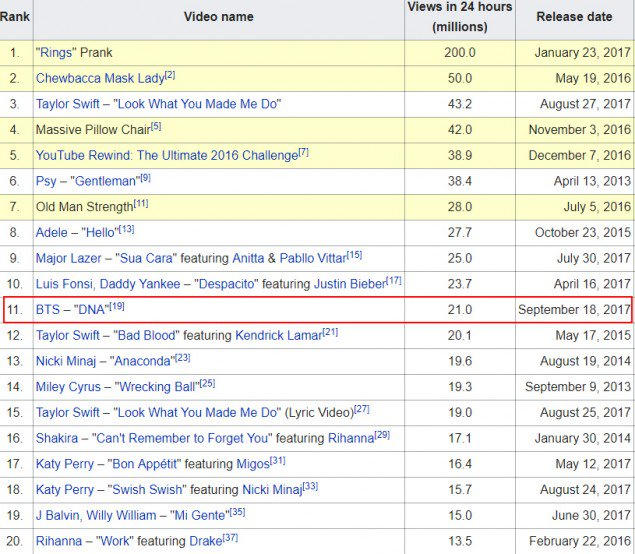The width and height of the screenshot is (635, 554).
Task: Click the Shakira link
Action: pyautogui.click(x=59, y=439)
